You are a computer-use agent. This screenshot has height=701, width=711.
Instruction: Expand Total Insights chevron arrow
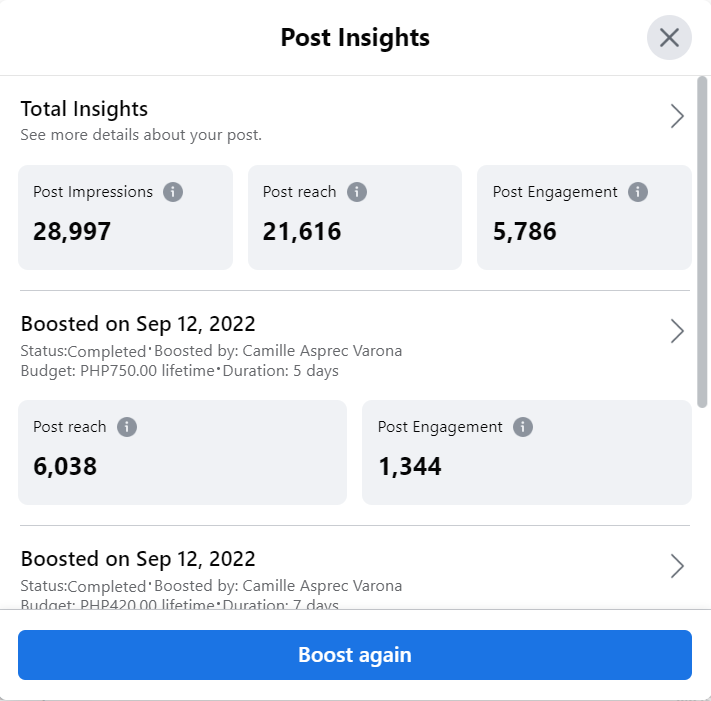pyautogui.click(x=677, y=117)
